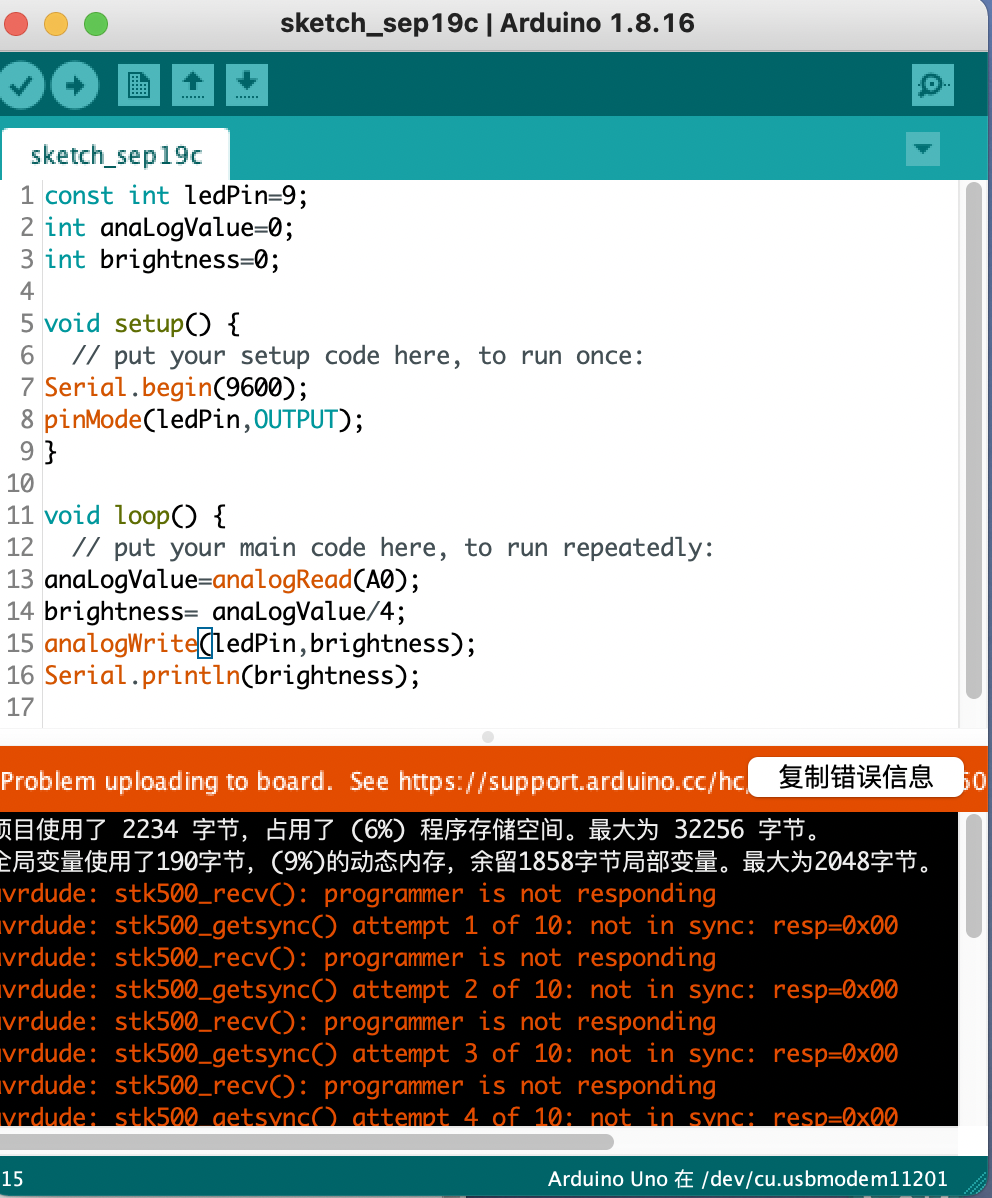
Task: Click the editor/console divider handle dot
Action: coord(488,737)
